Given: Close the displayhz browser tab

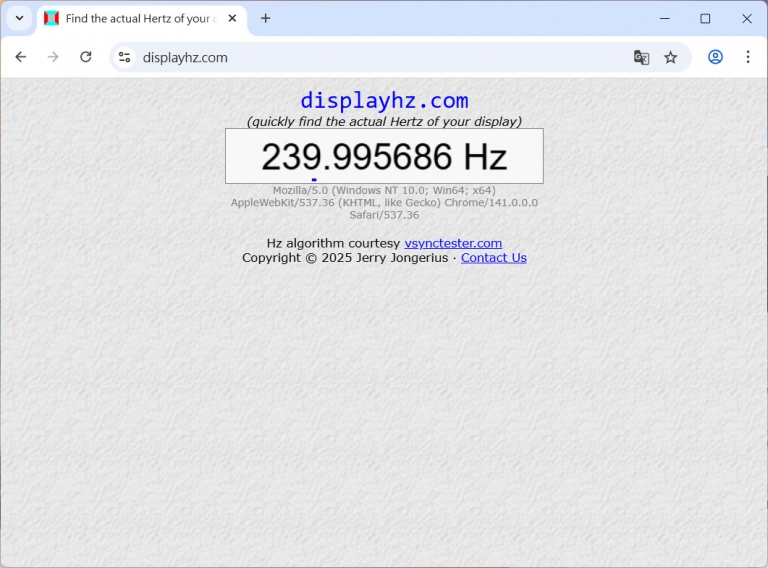Looking at the screenshot, I should tap(232, 18).
